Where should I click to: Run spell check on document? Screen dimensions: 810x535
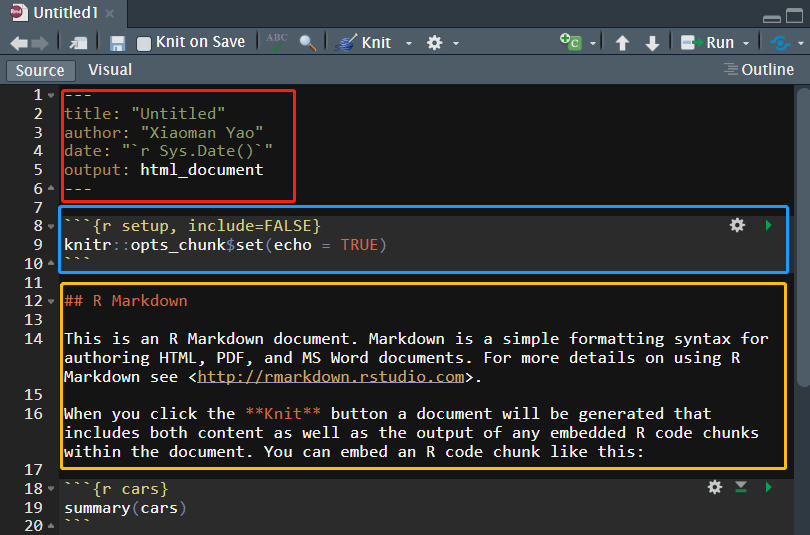pyautogui.click(x=277, y=42)
